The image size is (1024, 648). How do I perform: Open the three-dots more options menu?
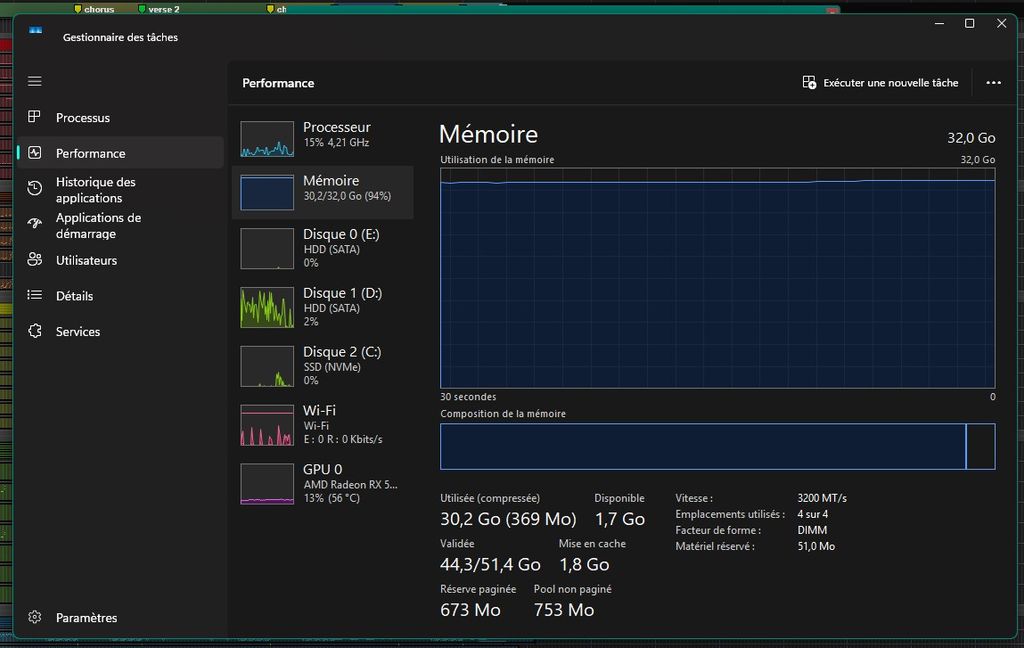(x=993, y=83)
